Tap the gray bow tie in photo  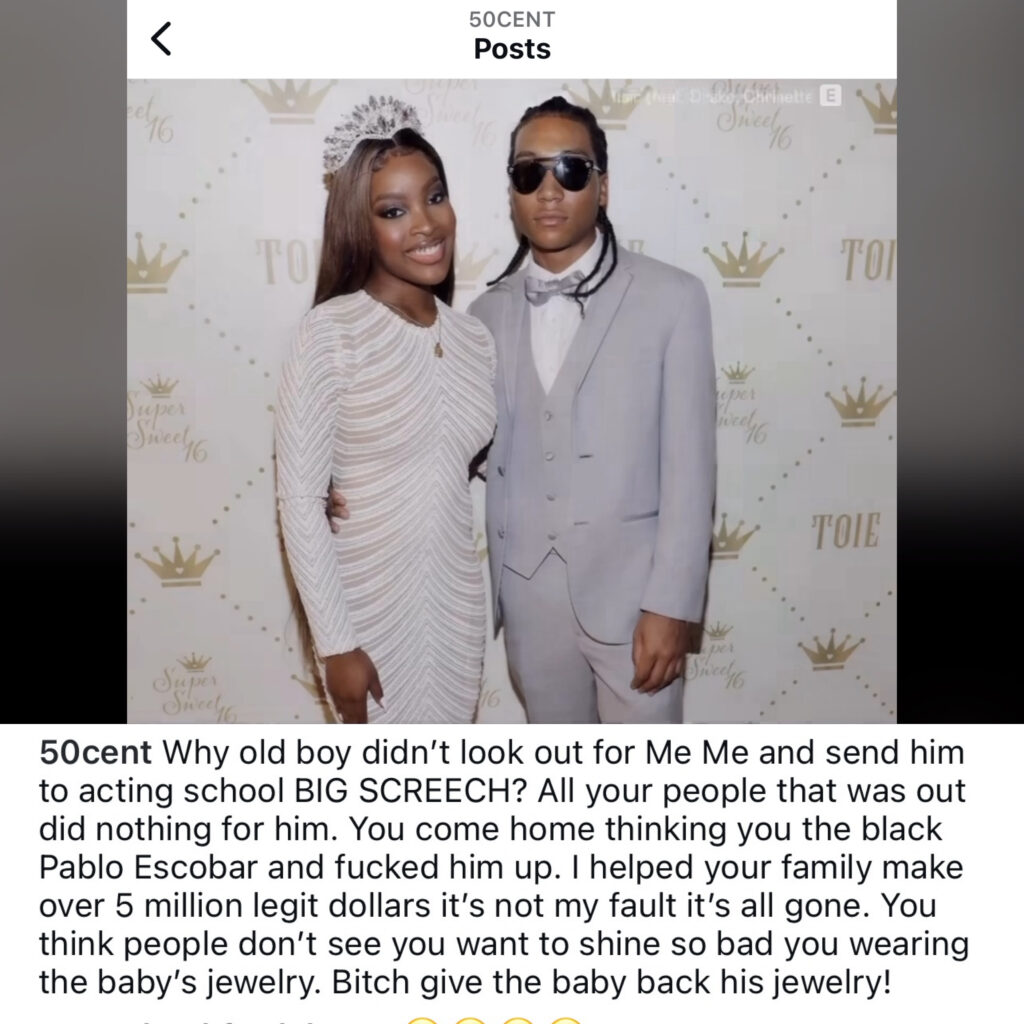pos(554,287)
